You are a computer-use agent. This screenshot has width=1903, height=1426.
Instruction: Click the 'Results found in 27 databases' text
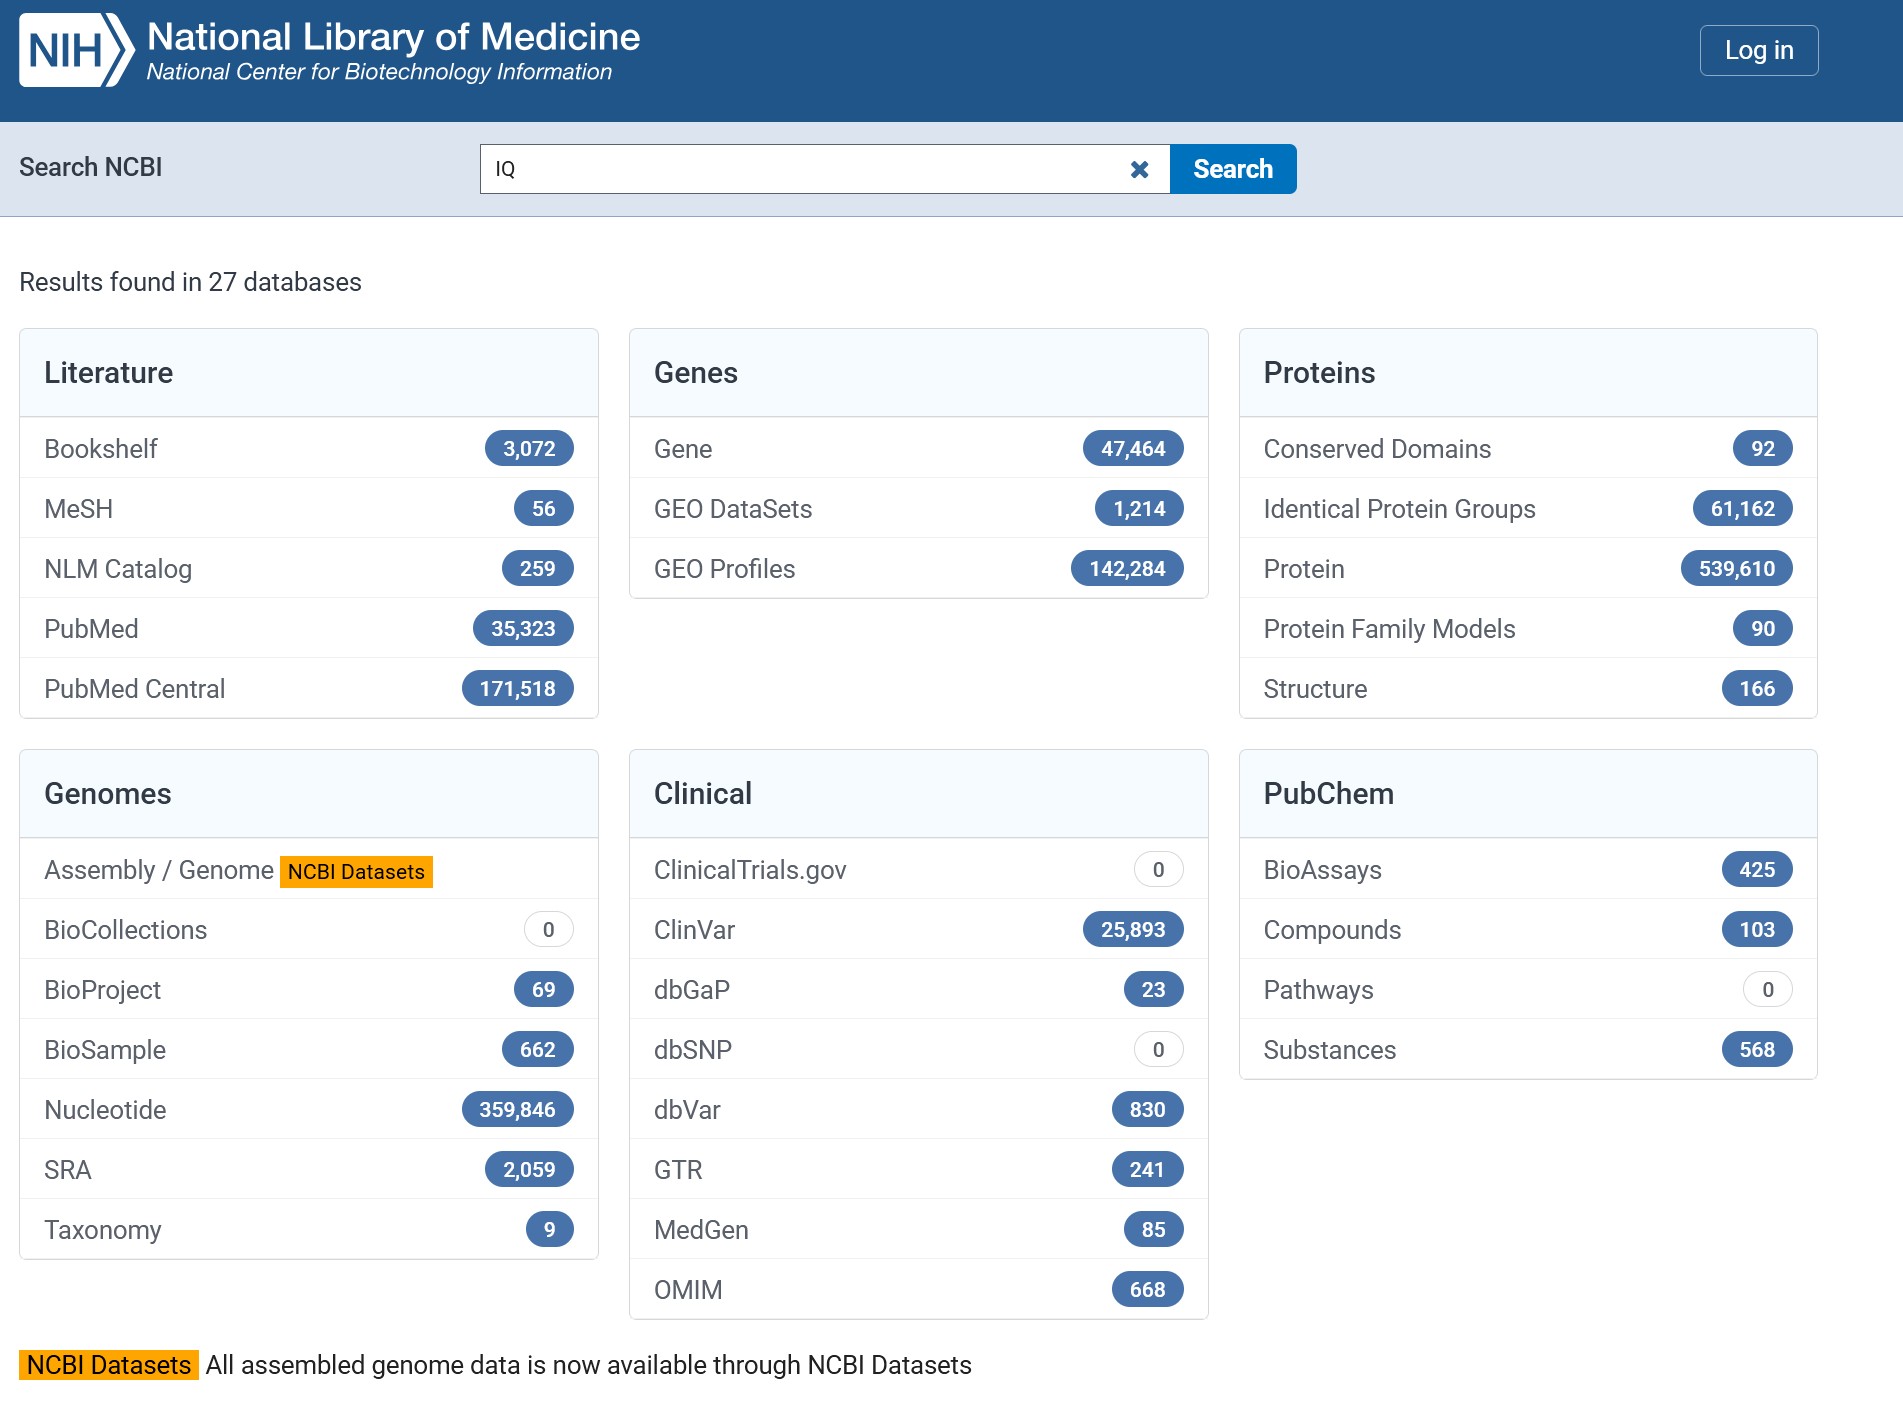(x=190, y=282)
